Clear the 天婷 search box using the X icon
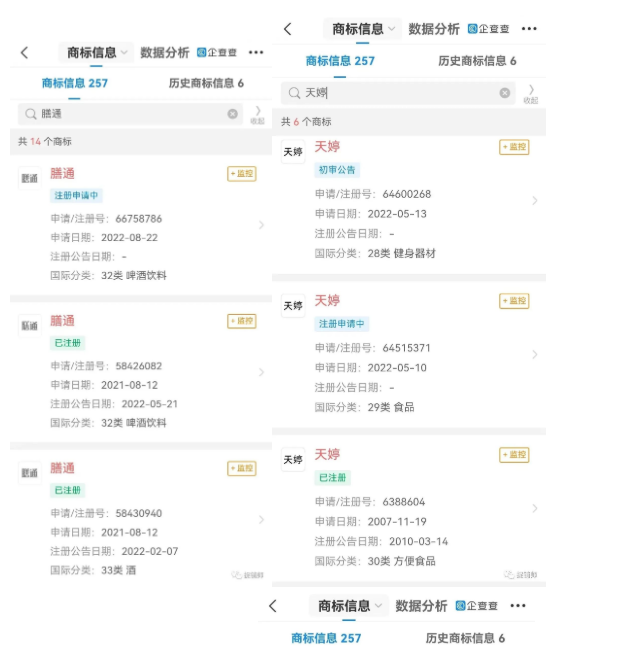632x647 pixels. click(x=505, y=93)
